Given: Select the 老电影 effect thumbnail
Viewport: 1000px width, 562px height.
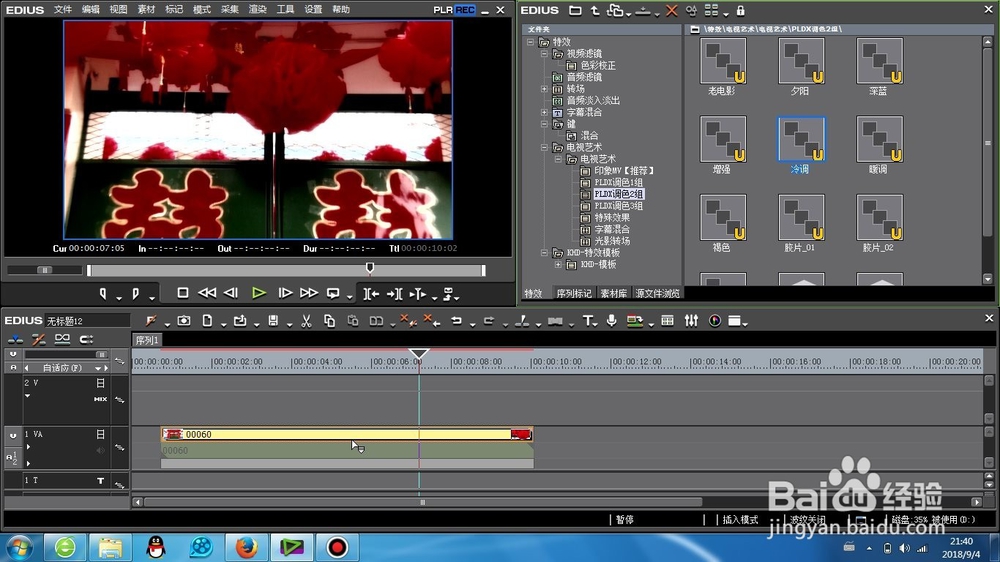Looking at the screenshot, I should pos(722,61).
